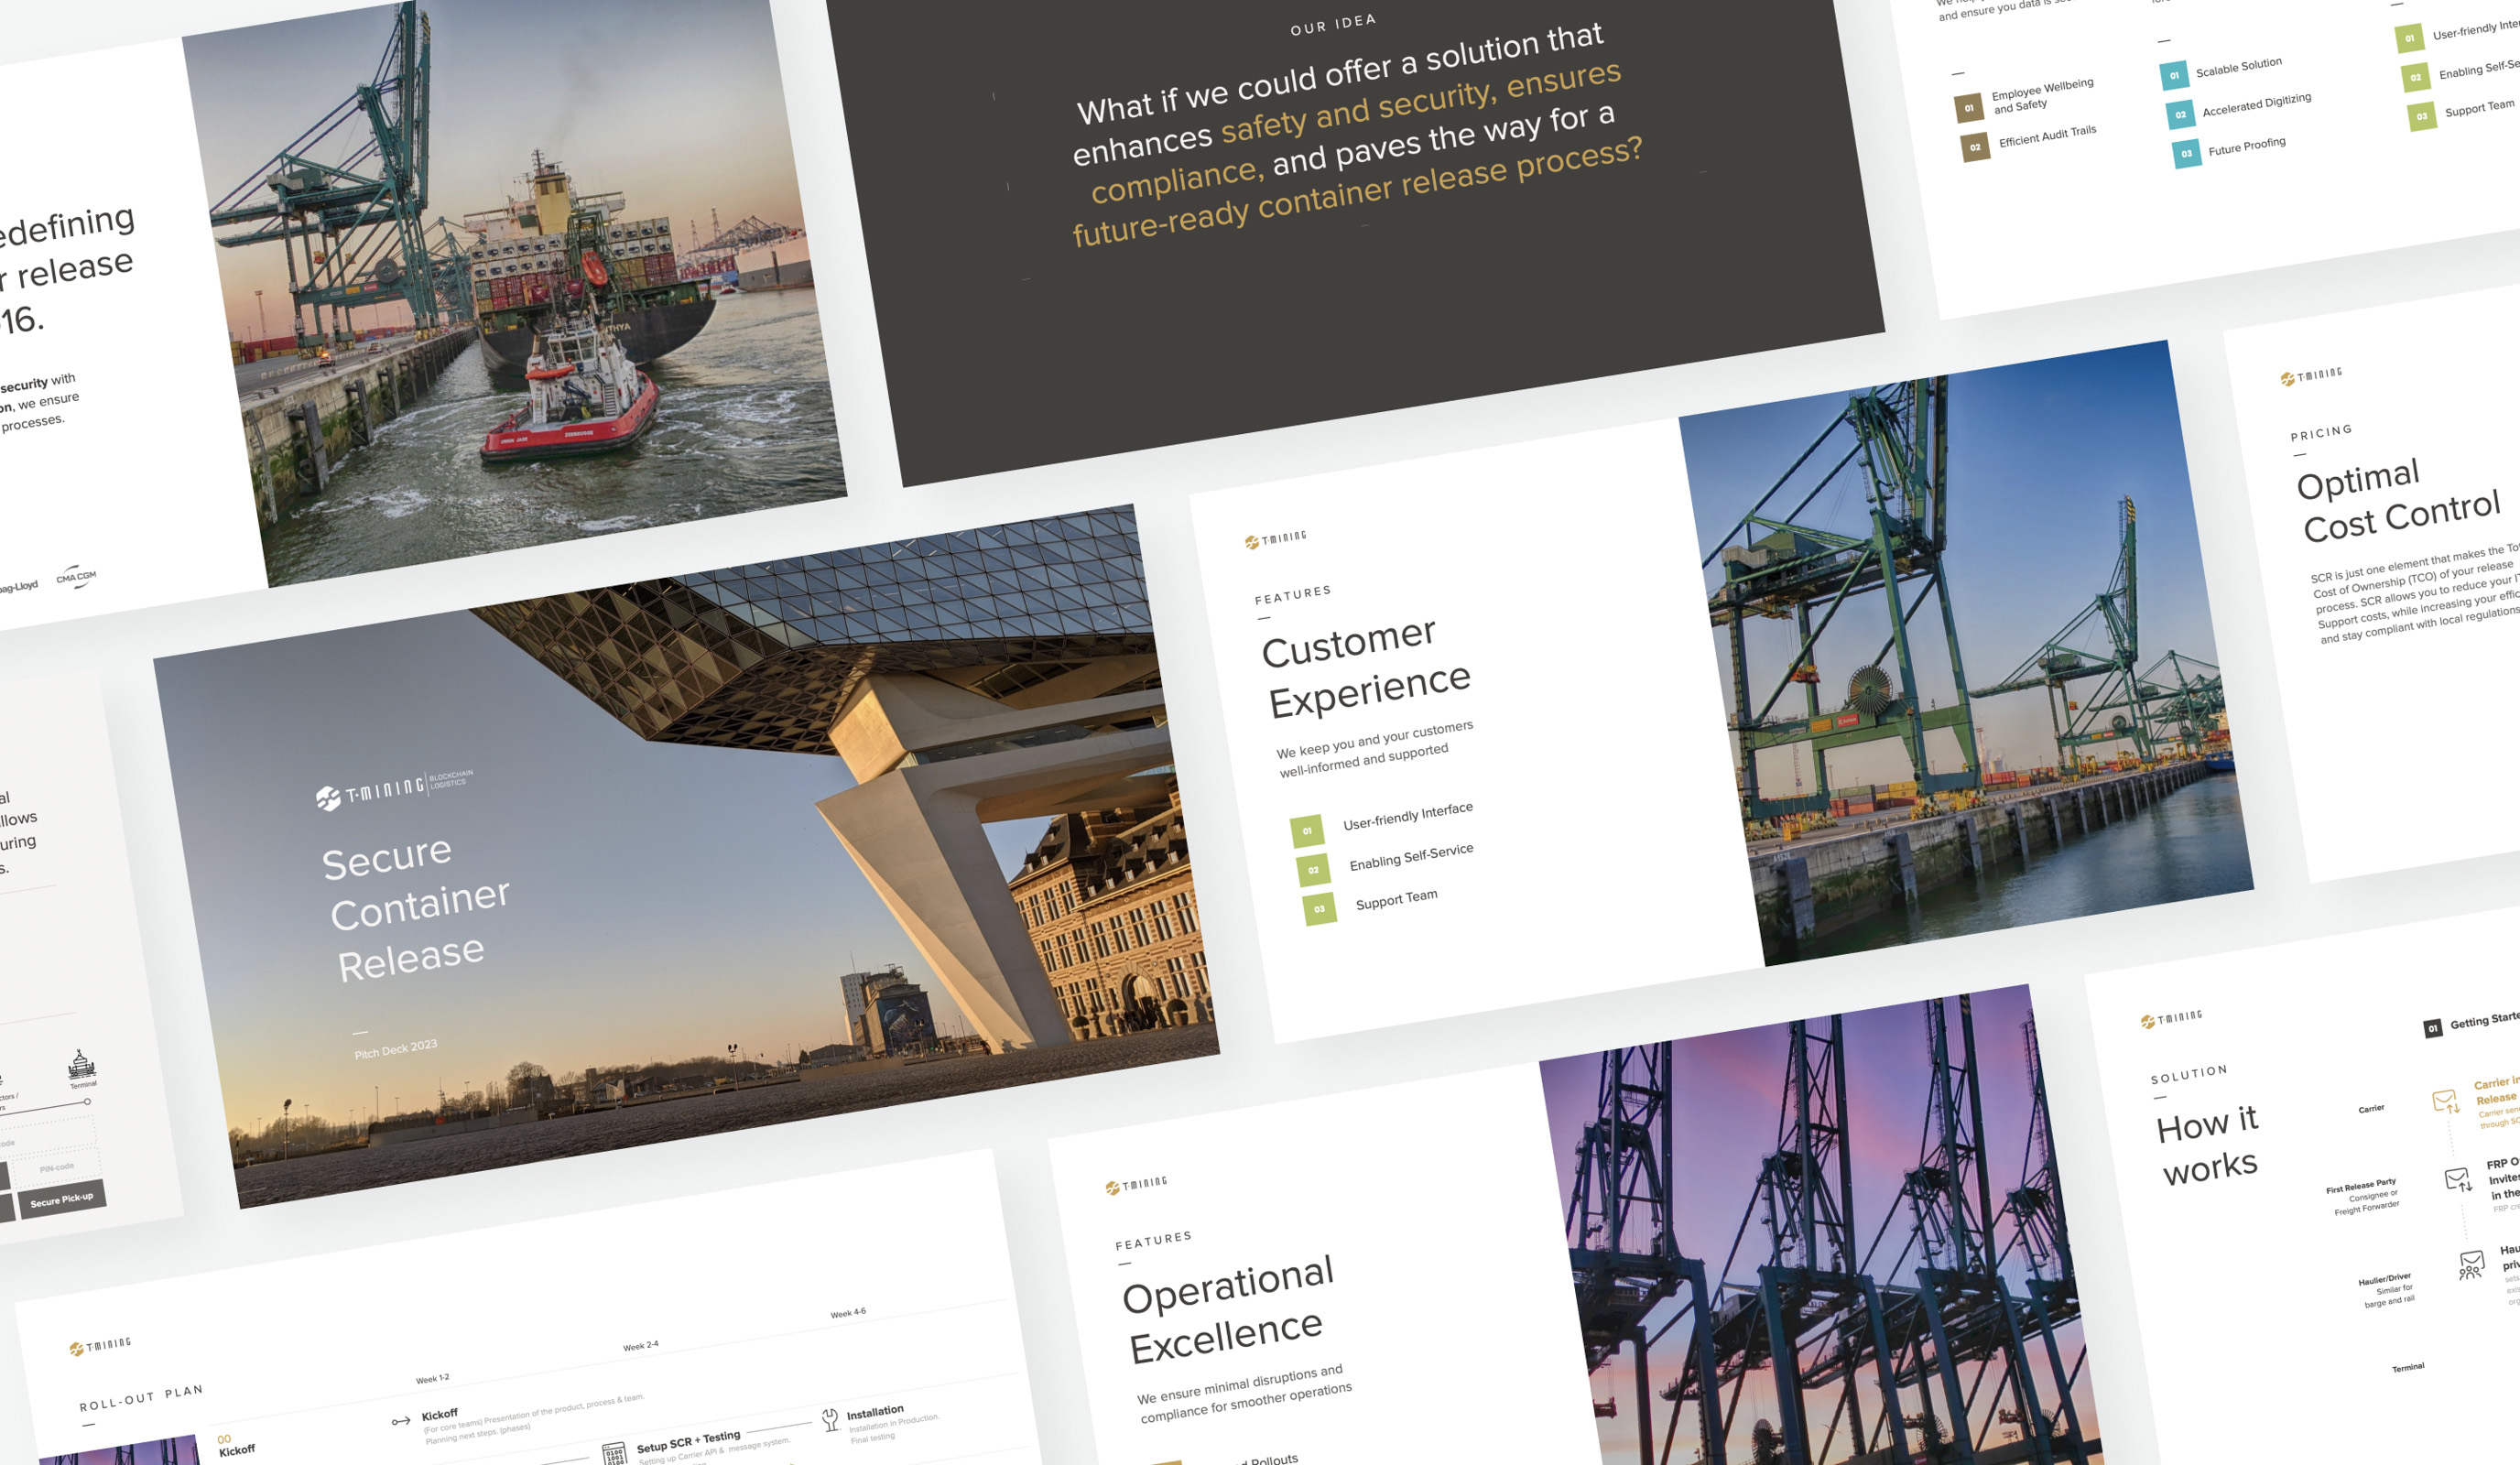Click the Future Proofing list item
Viewport: 2520px width, 1465px height.
(x=2246, y=146)
